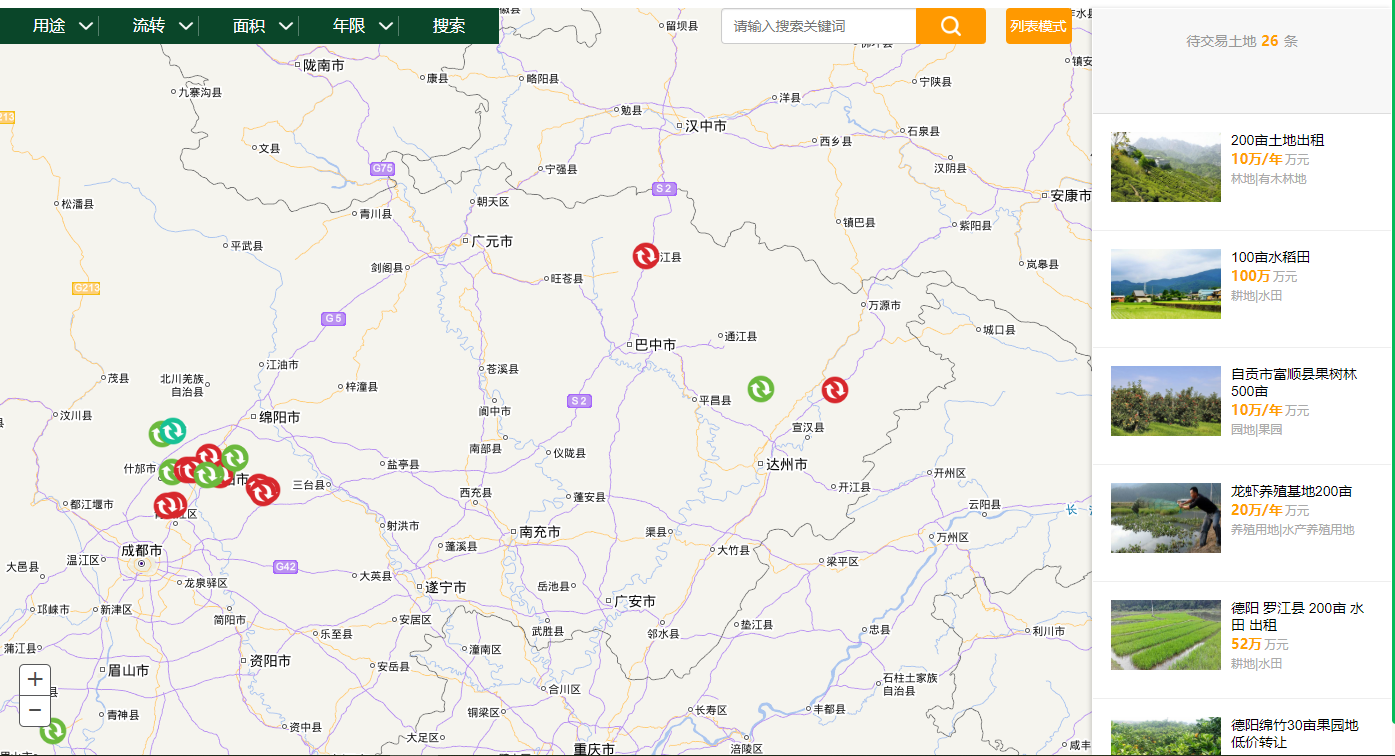1395x756 pixels.
Task: Zoom in the map with plus button
Action: click(35, 680)
